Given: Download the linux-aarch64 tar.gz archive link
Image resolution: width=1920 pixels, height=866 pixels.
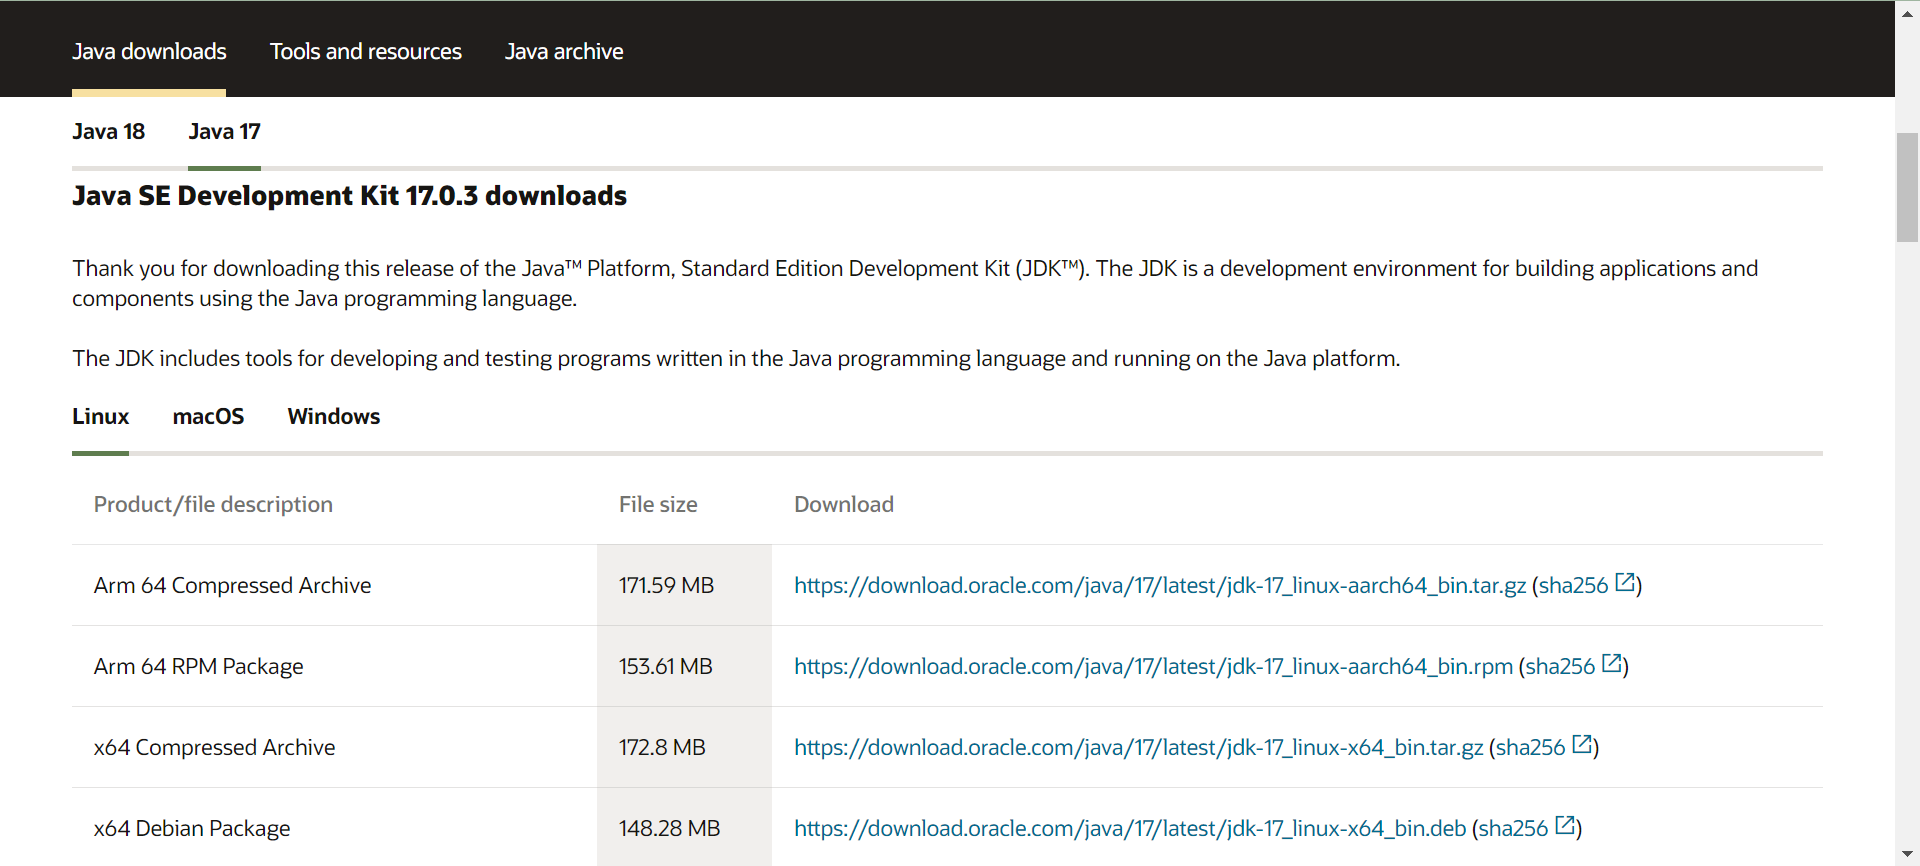Looking at the screenshot, I should click(1160, 585).
